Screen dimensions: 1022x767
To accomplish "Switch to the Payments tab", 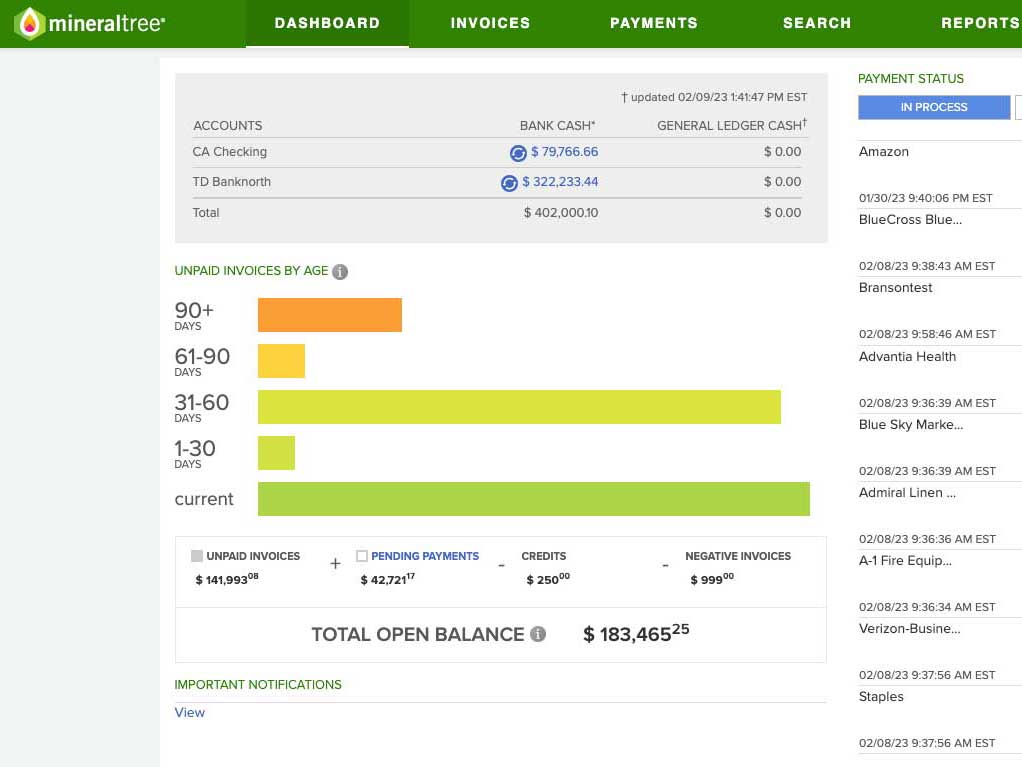I will (x=654, y=23).
